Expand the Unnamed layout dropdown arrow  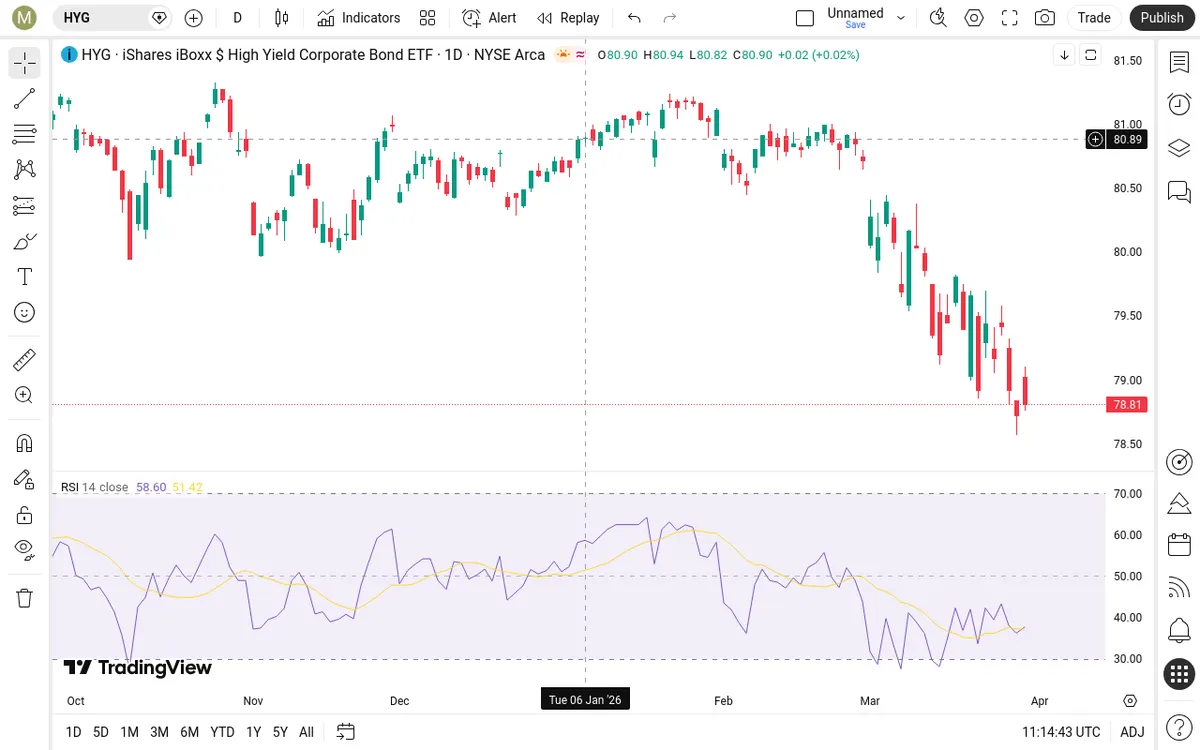901,18
